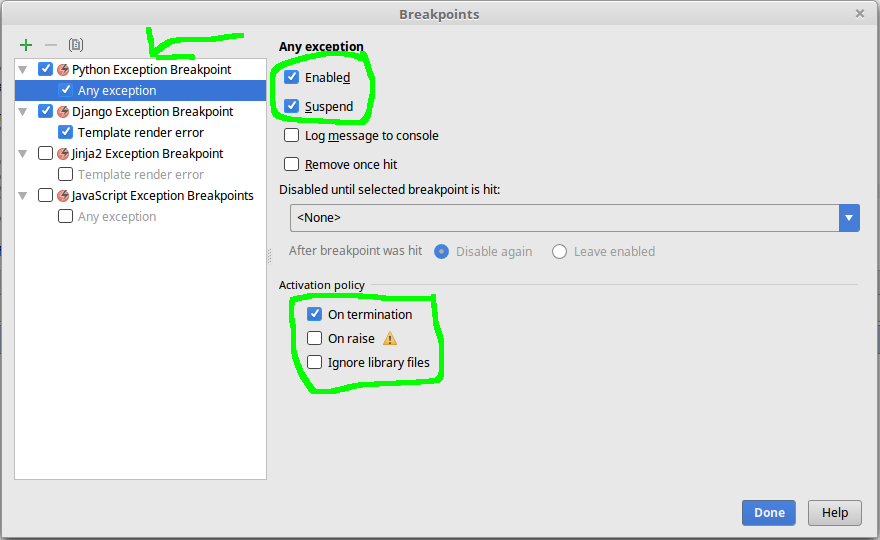
Task: Click the Jinja2 Exception Breakpoint lightning icon
Action: pyautogui.click(x=63, y=154)
